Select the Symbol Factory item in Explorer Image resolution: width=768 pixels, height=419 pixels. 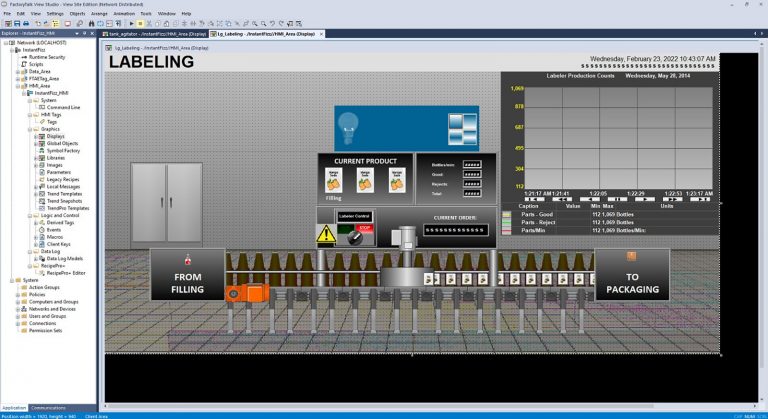click(x=64, y=150)
